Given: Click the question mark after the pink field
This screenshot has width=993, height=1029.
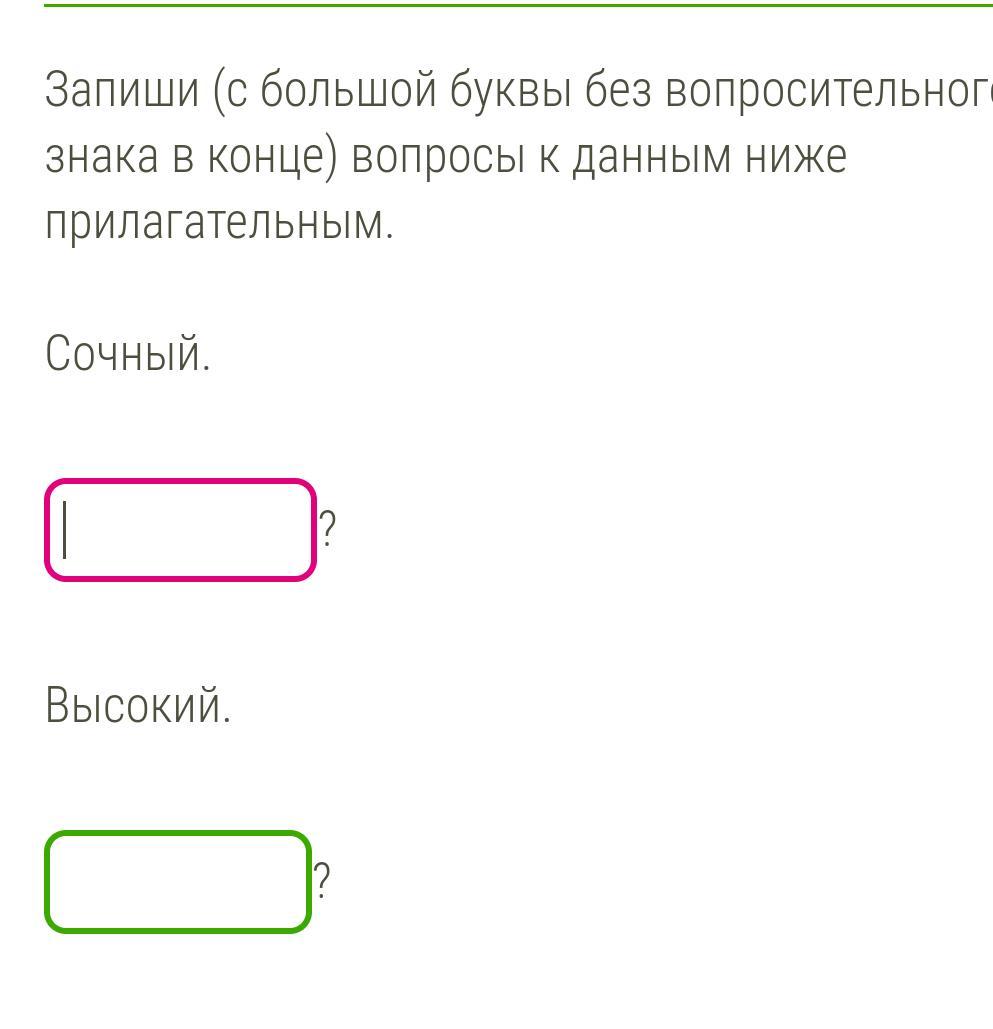Looking at the screenshot, I should [327, 528].
